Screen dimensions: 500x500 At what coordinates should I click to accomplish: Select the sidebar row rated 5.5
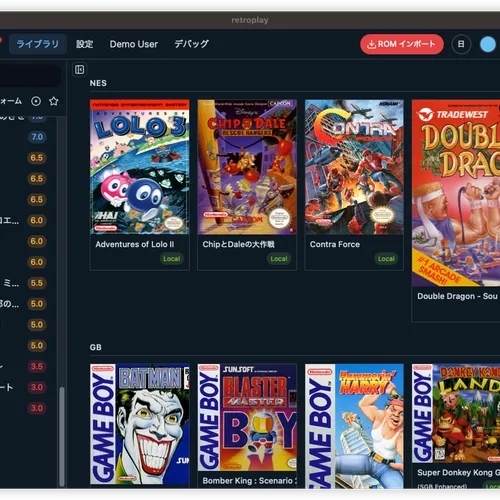pos(28,283)
